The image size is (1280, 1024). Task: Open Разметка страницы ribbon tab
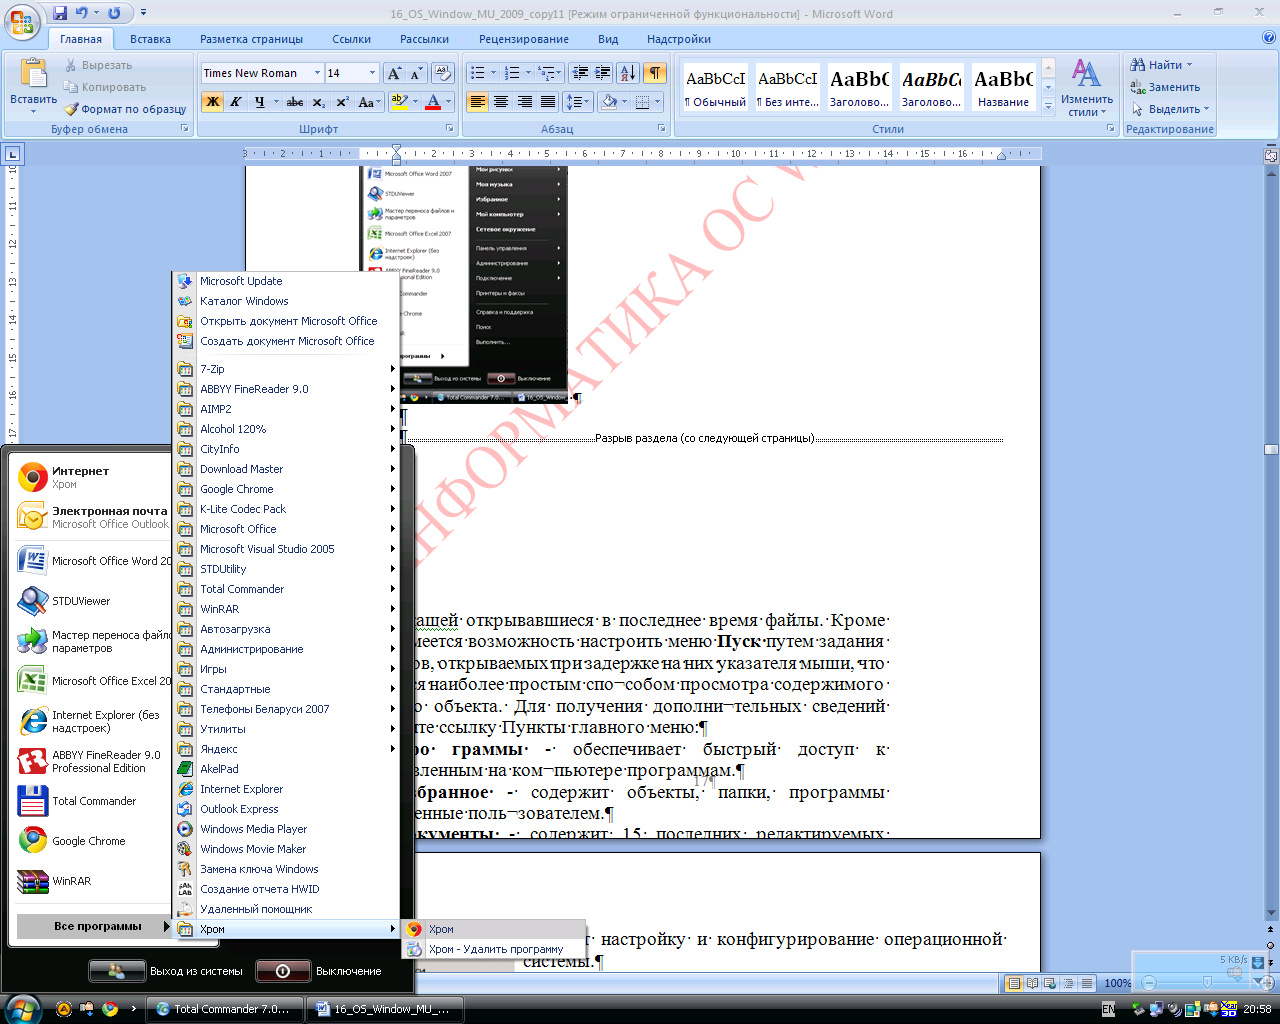coord(251,39)
